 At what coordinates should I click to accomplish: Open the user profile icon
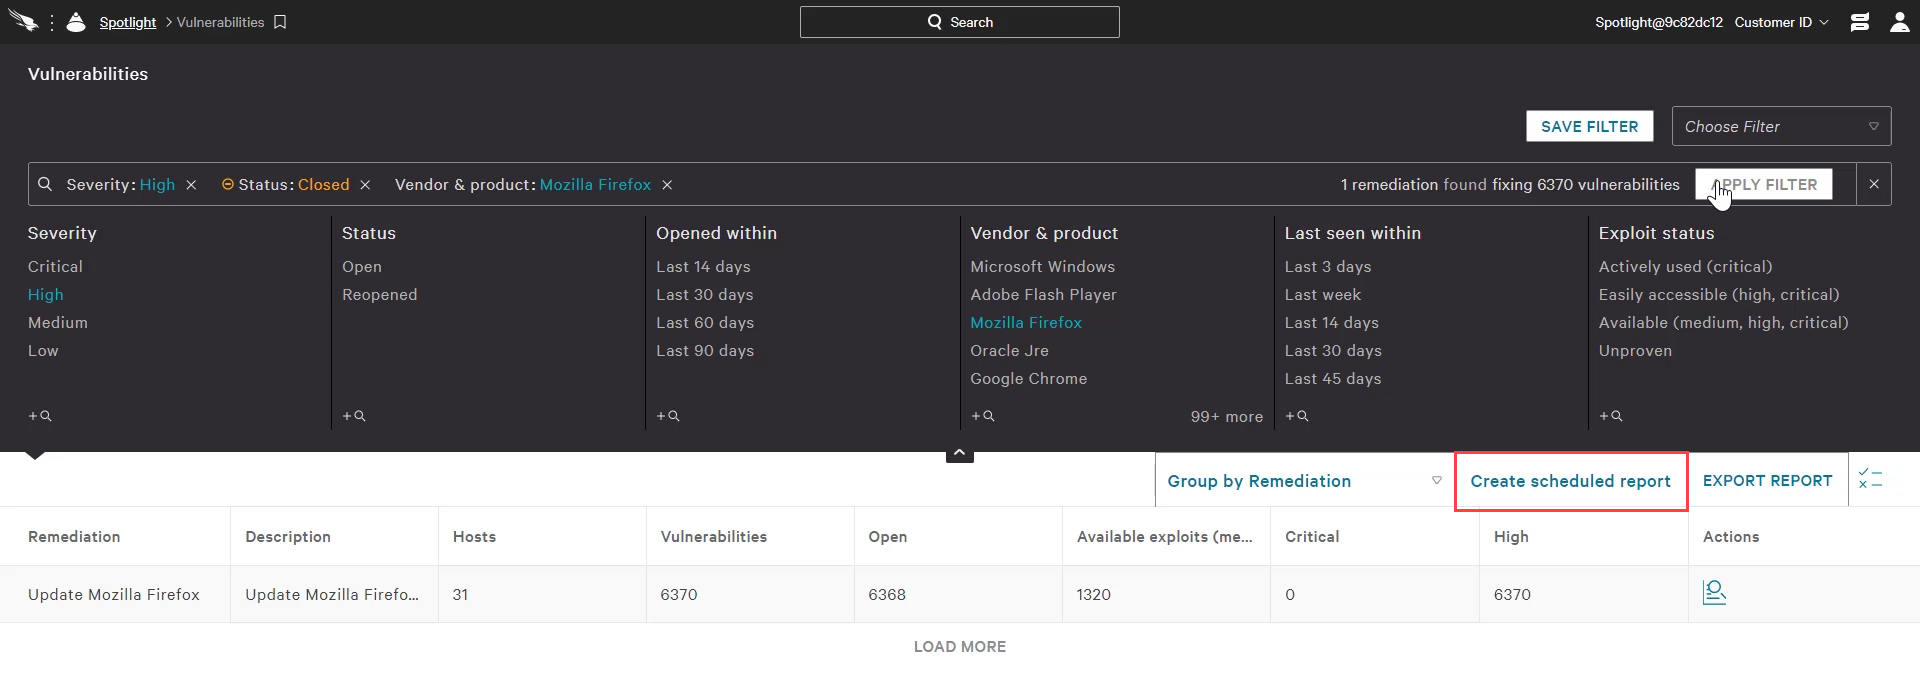(x=1899, y=22)
